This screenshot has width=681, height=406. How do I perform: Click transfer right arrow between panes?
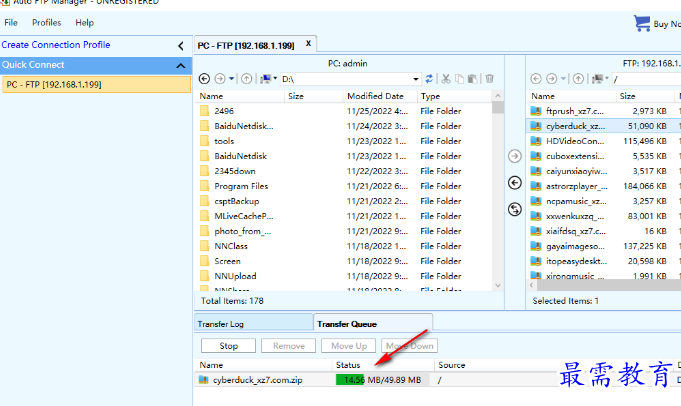(515, 156)
